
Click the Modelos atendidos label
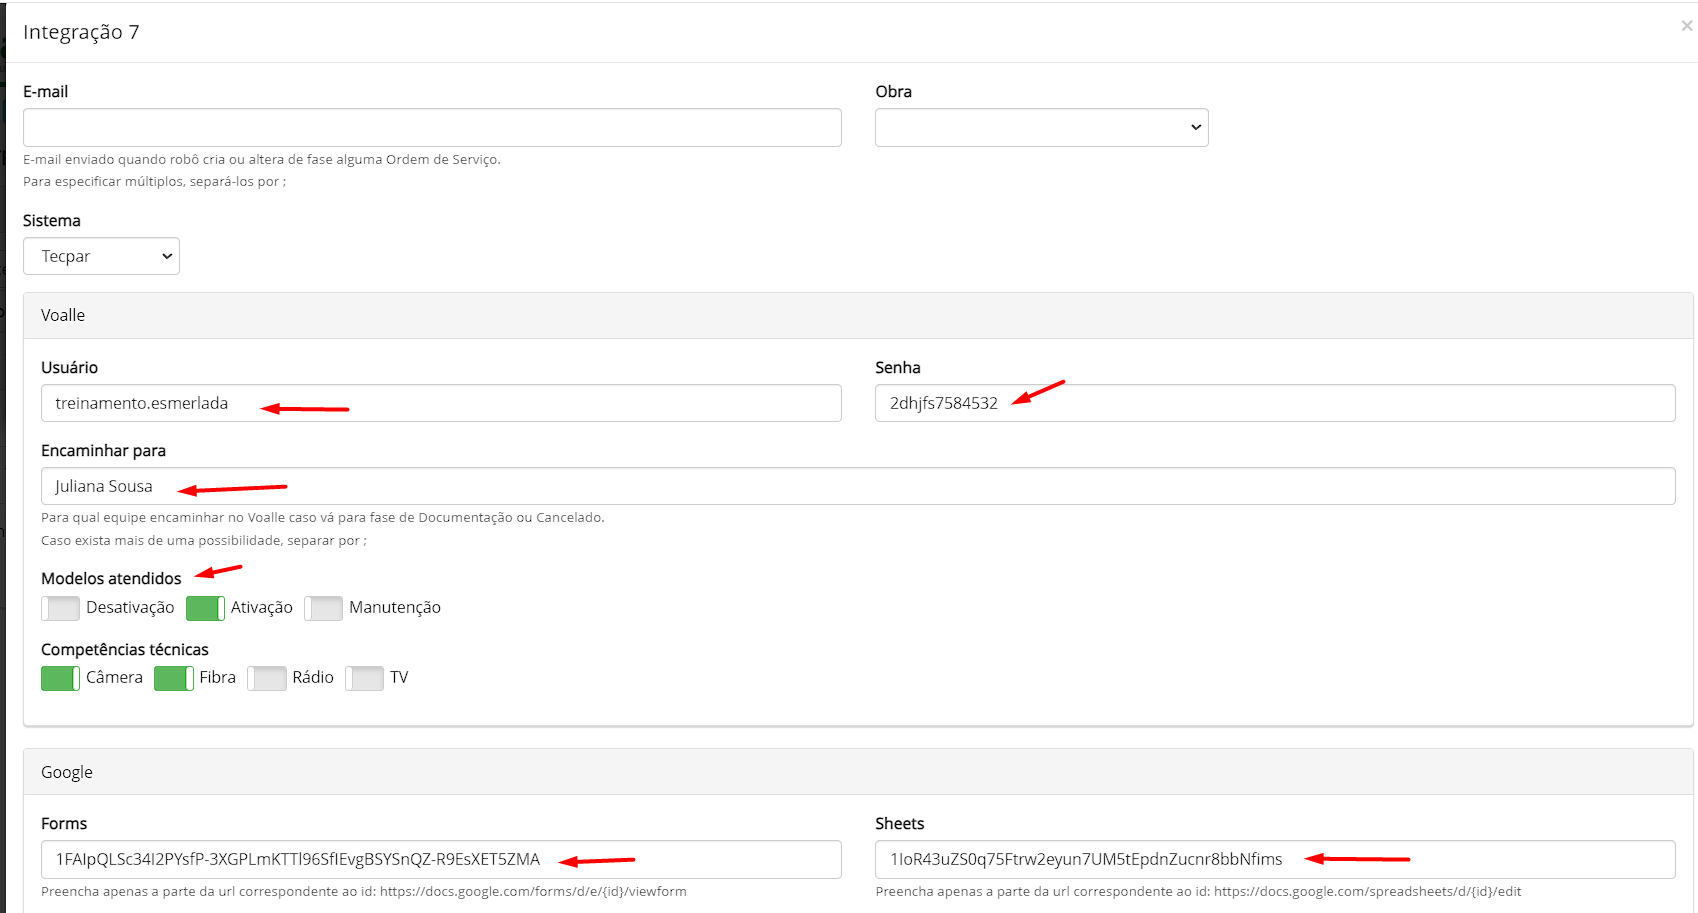click(x=111, y=578)
